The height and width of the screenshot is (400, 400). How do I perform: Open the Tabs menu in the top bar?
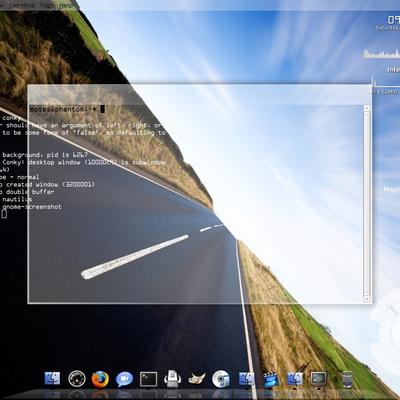(47, 5)
